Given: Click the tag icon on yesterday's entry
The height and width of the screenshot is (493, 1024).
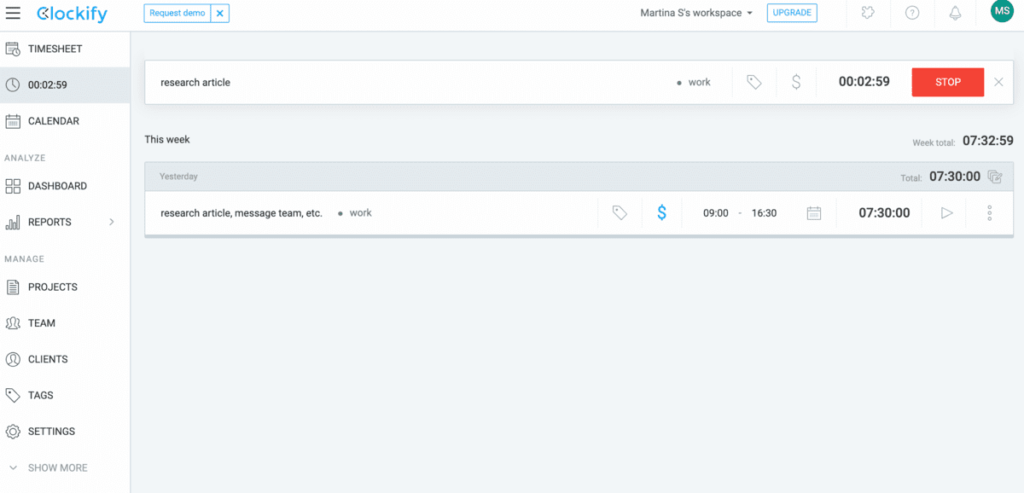Looking at the screenshot, I should tap(619, 213).
